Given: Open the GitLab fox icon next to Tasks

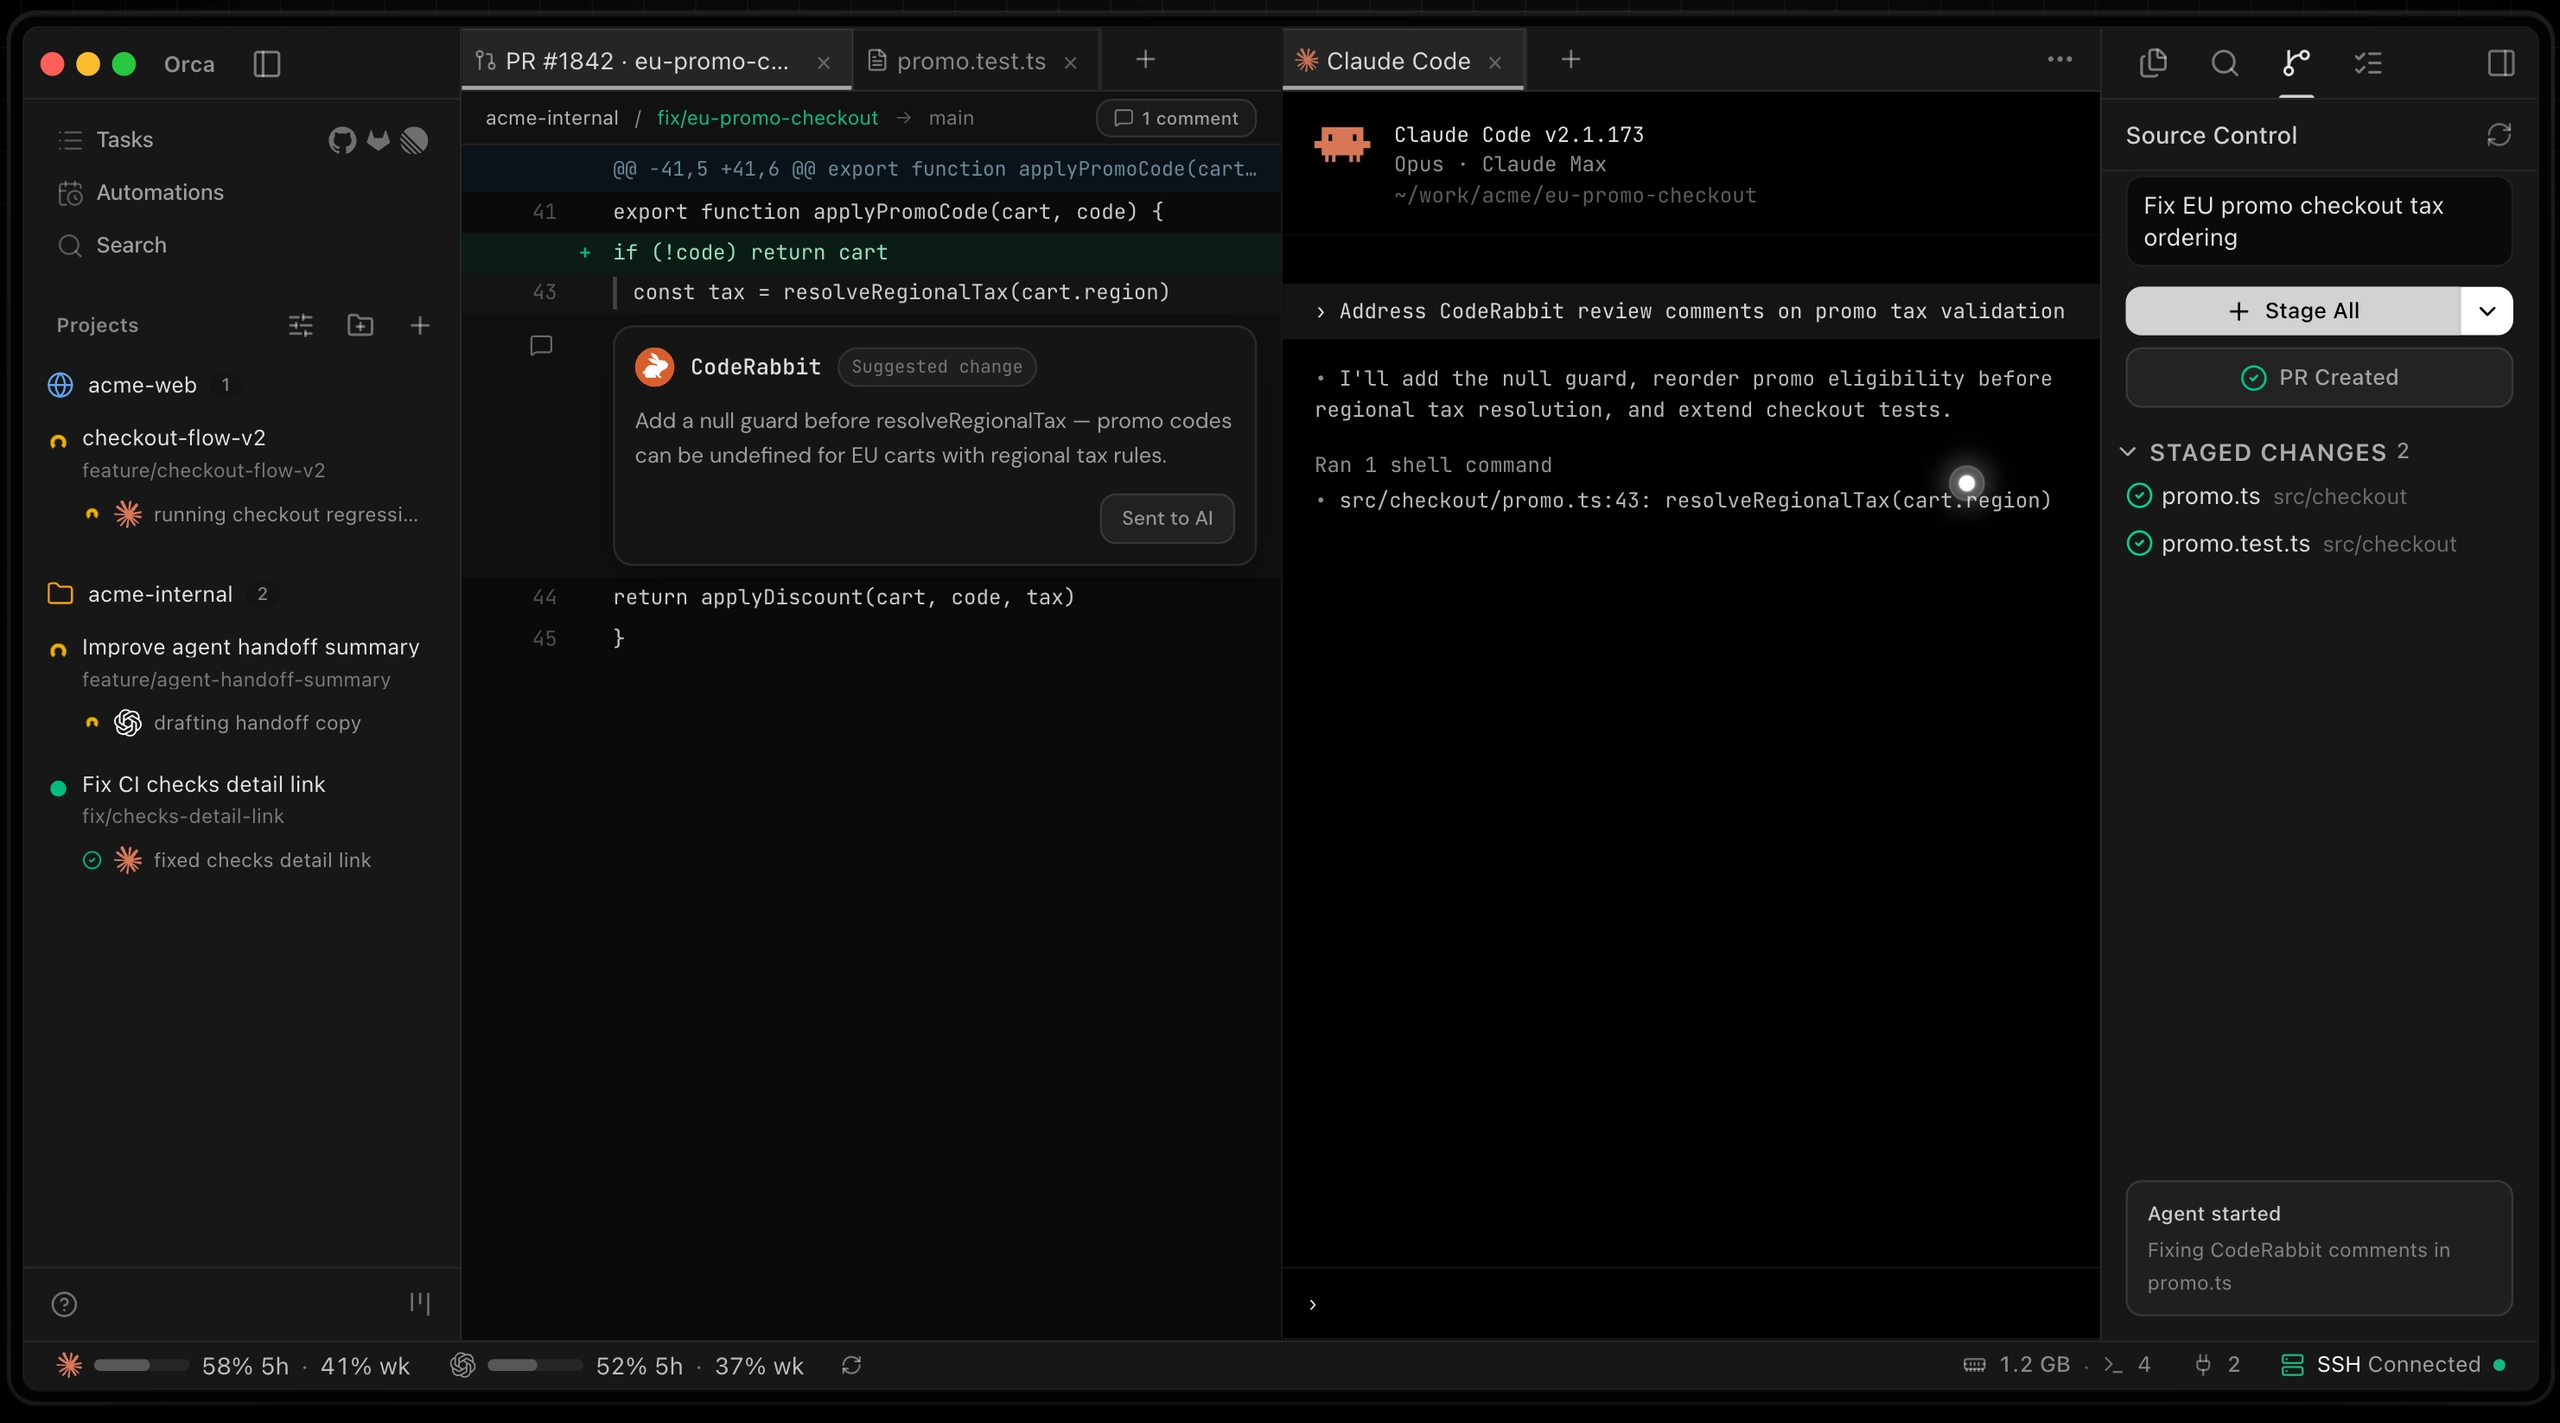Looking at the screenshot, I should pos(378,140).
